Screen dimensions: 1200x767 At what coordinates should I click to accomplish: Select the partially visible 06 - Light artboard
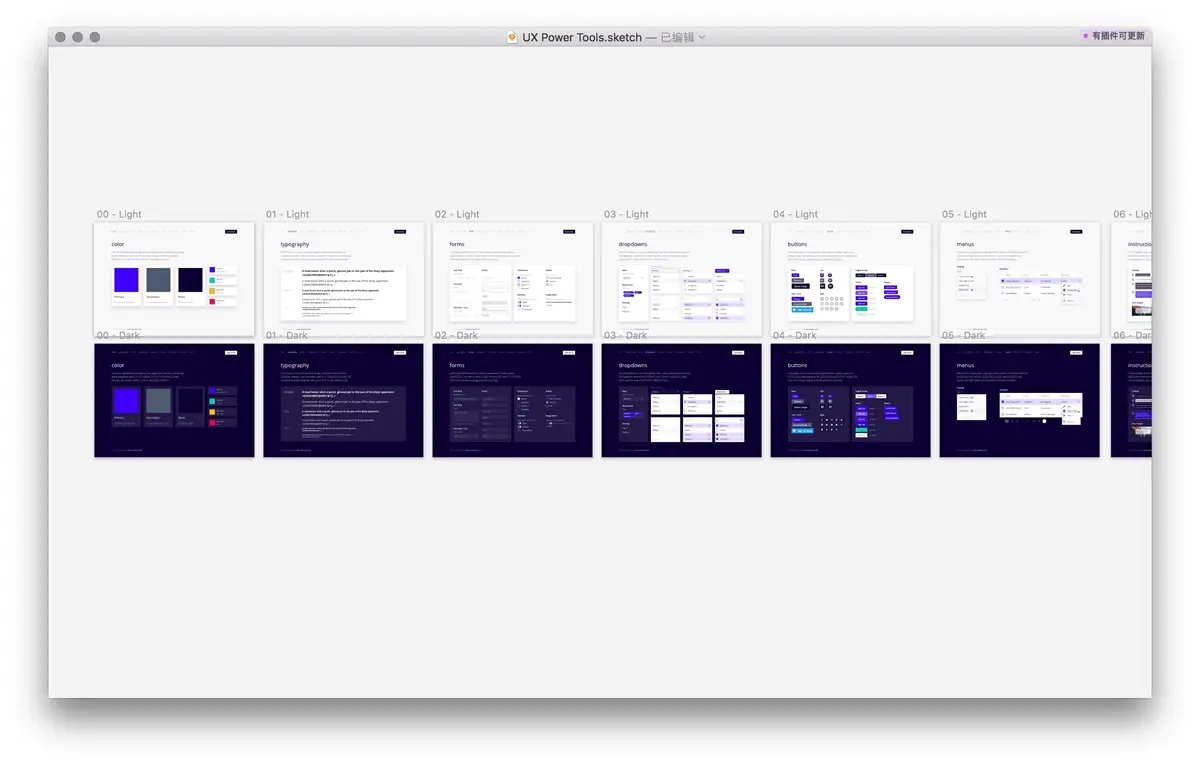(1131, 279)
